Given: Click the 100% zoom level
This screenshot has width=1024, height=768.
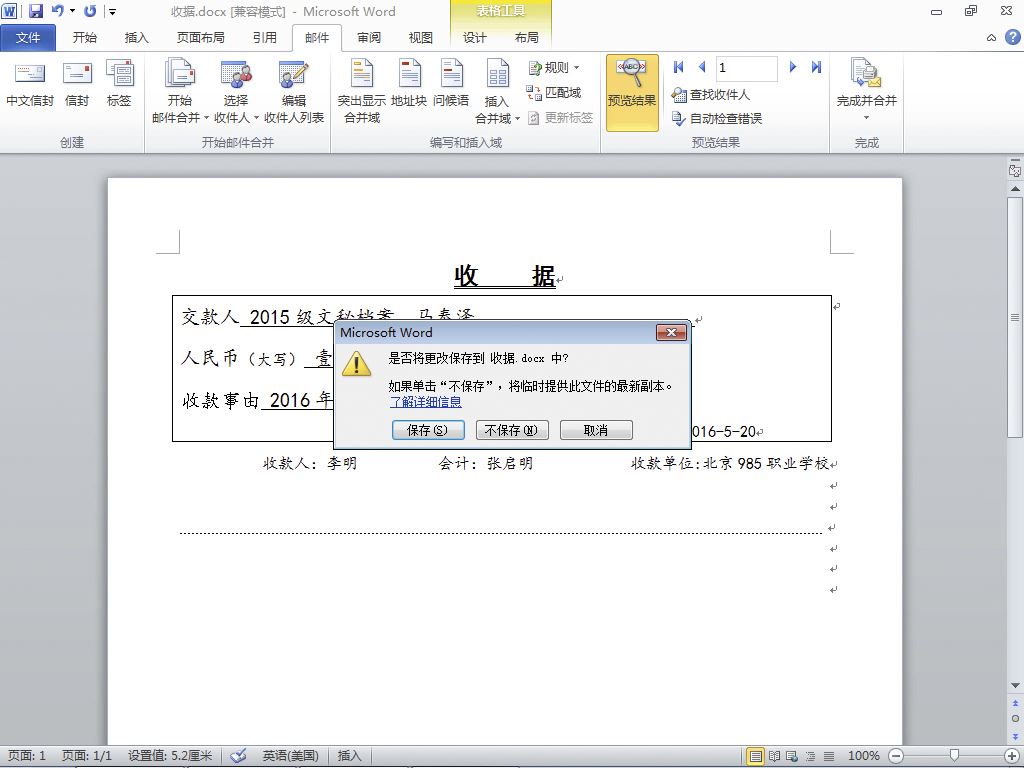Looking at the screenshot, I should (863, 756).
